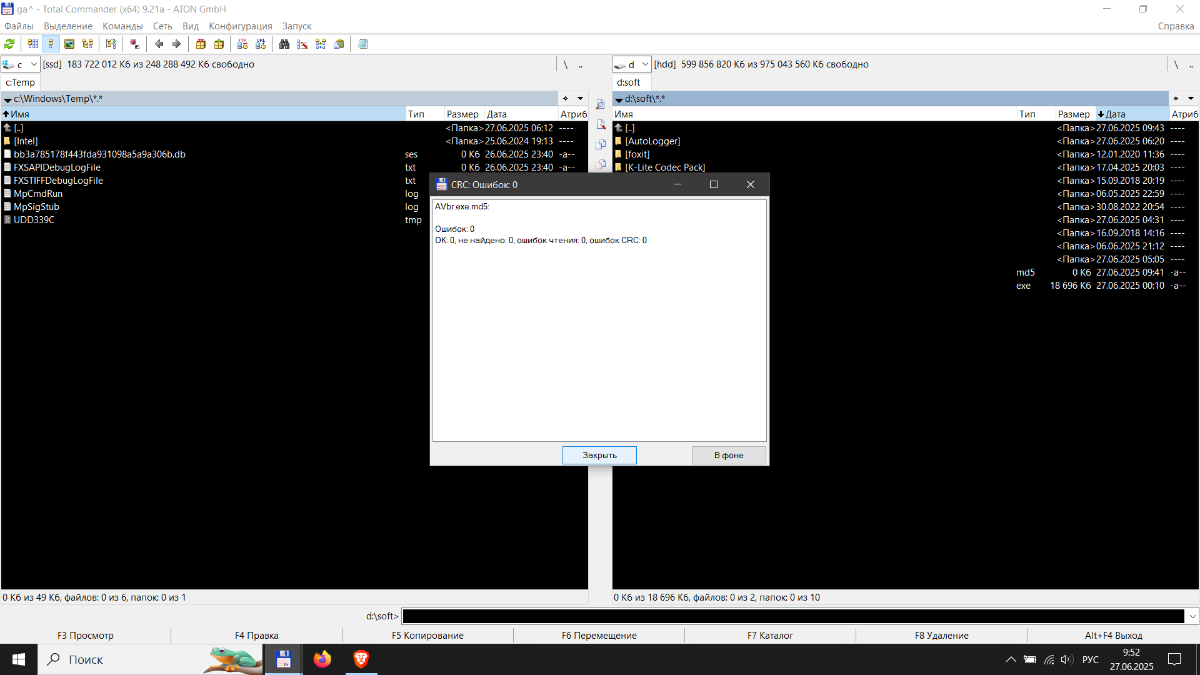Open the Справка menu

(x=1176, y=26)
